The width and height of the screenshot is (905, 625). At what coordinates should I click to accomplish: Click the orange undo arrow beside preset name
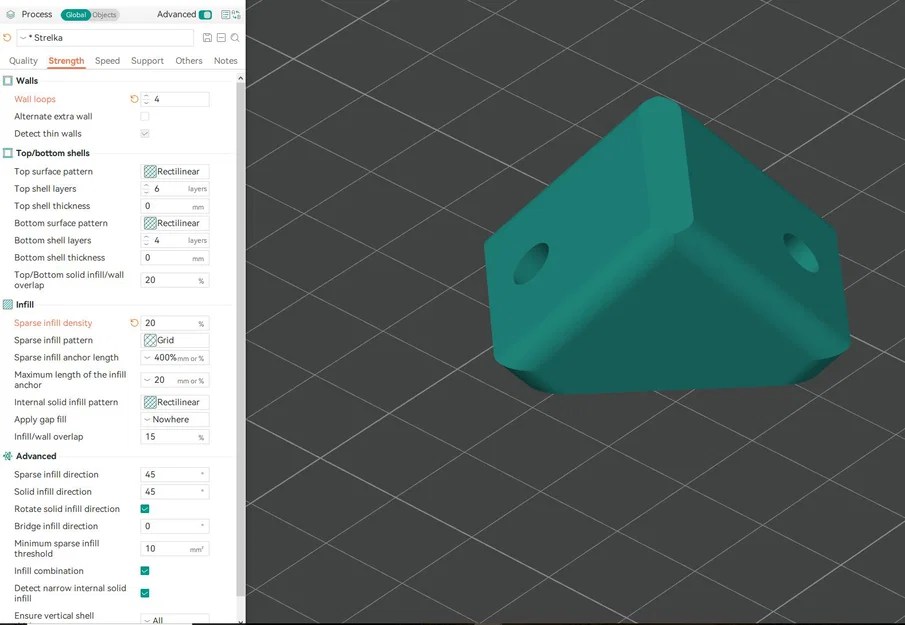pos(6,36)
